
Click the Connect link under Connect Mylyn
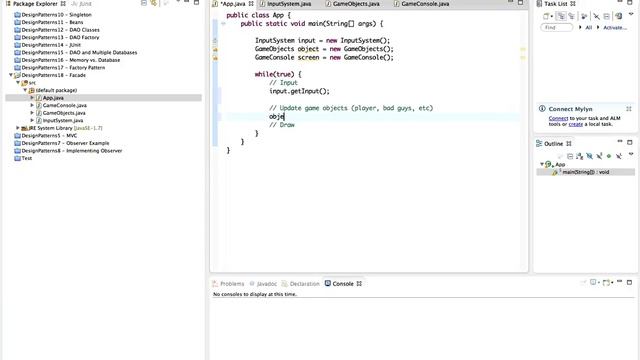click(x=558, y=118)
